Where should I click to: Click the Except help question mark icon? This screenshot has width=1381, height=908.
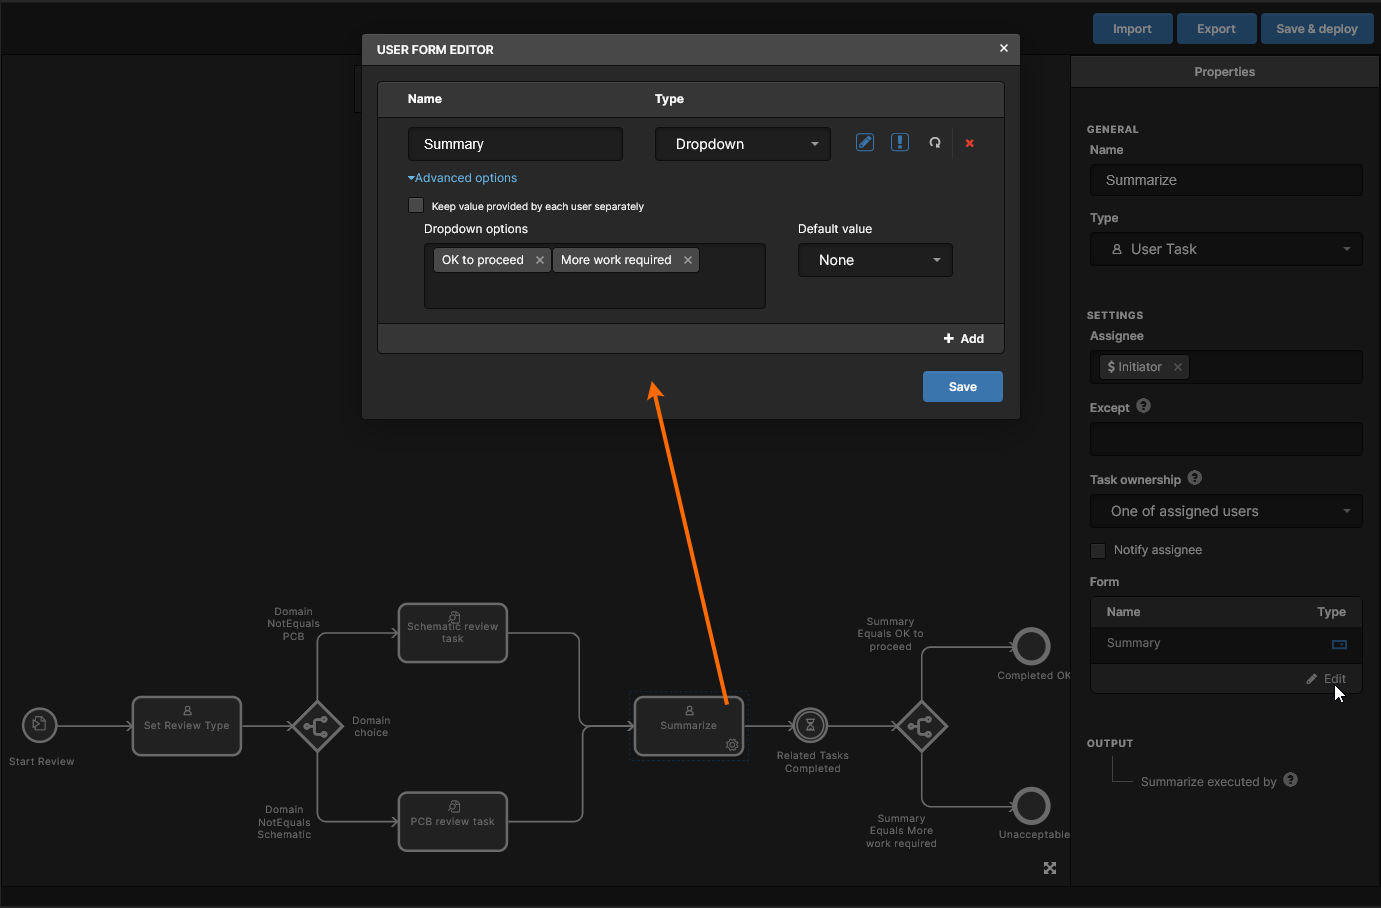pyautogui.click(x=1144, y=406)
